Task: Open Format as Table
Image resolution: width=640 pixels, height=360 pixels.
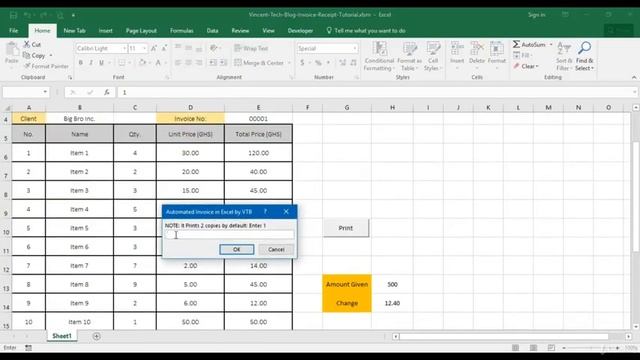Action: [x=409, y=56]
